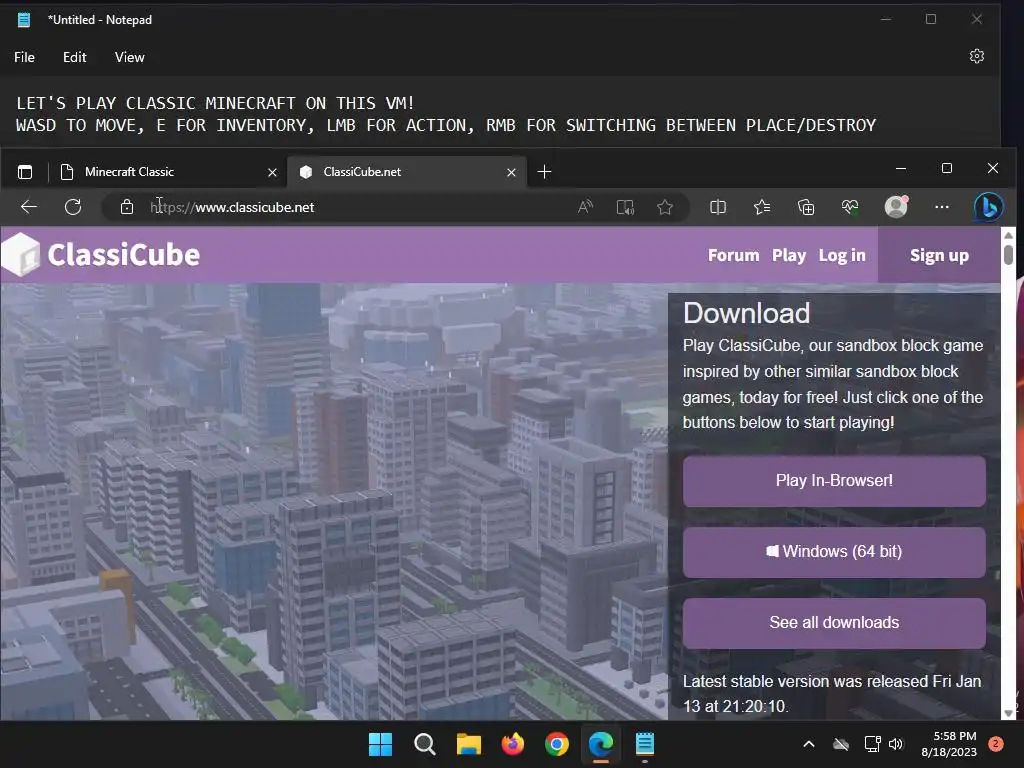View site information lock icon
Screen dimensions: 1024x768
[x=127, y=207]
